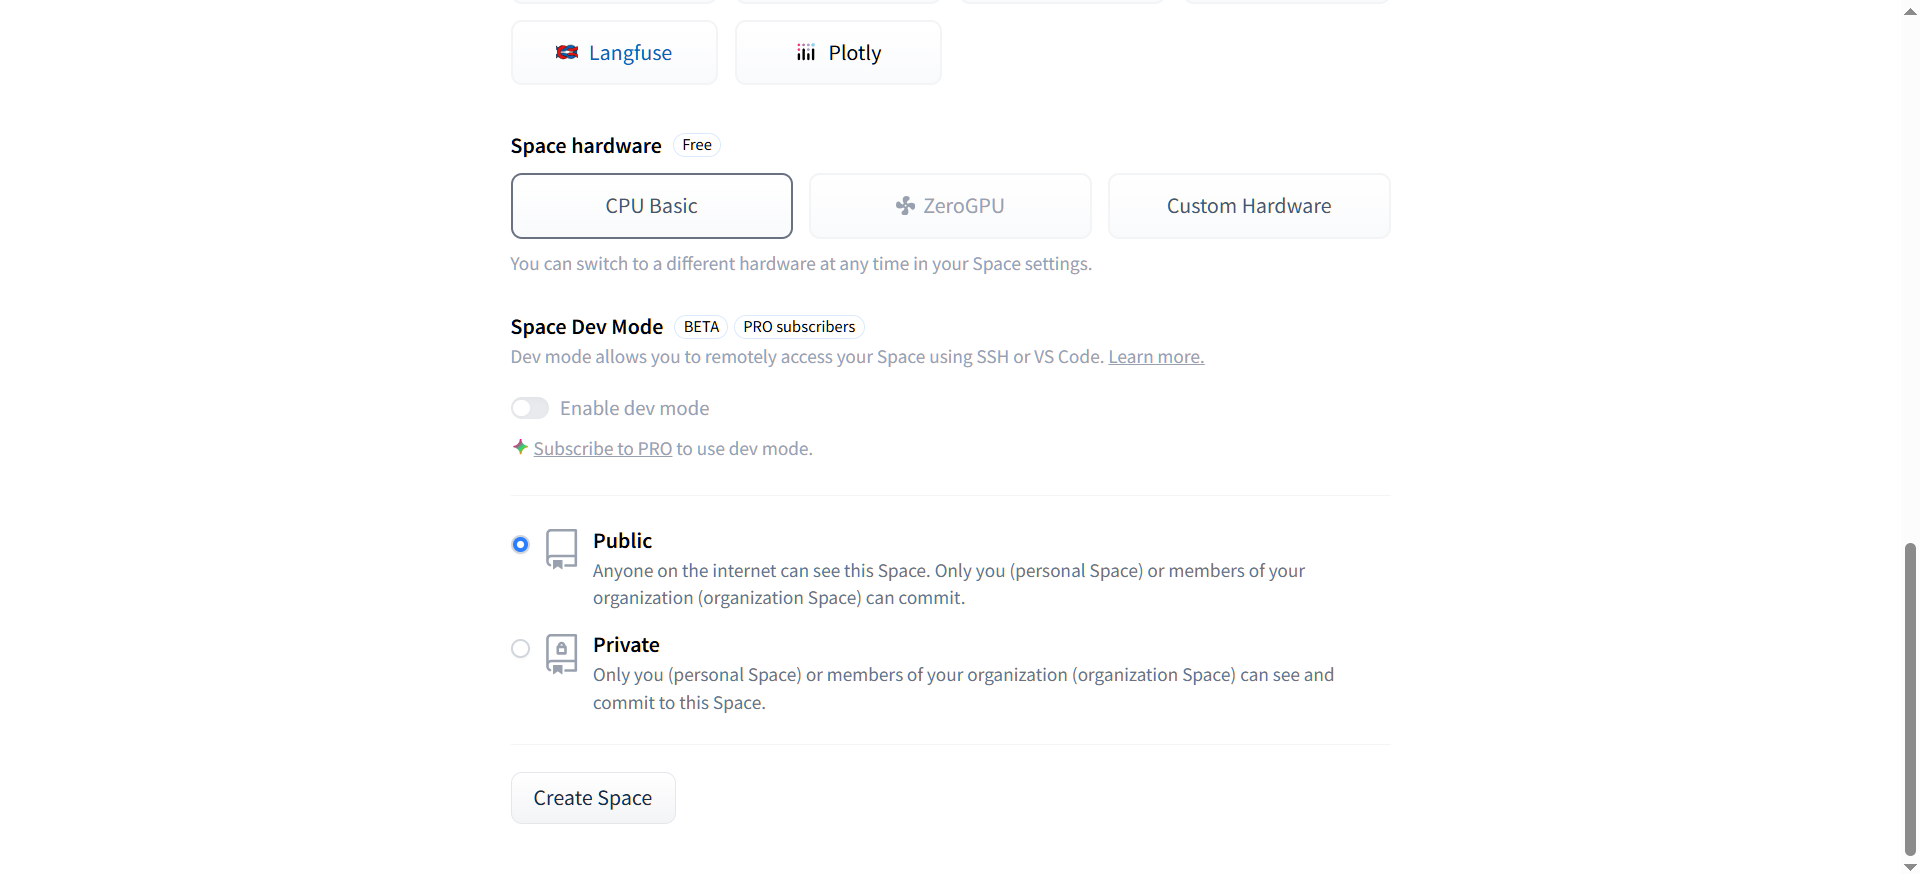Choose Custom Hardware option
Image resolution: width=1920 pixels, height=874 pixels.
(x=1248, y=206)
